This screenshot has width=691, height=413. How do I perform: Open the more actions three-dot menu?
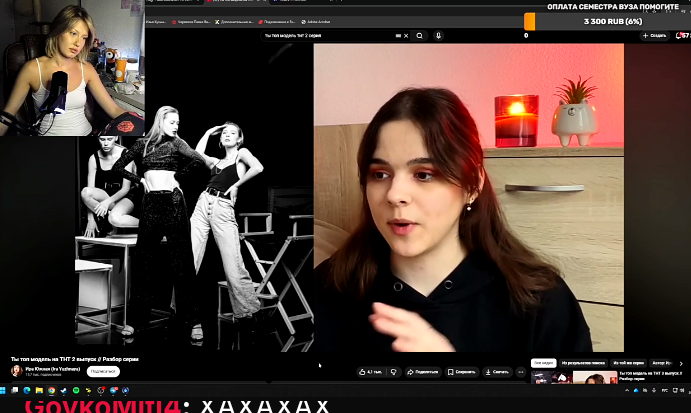[520, 372]
